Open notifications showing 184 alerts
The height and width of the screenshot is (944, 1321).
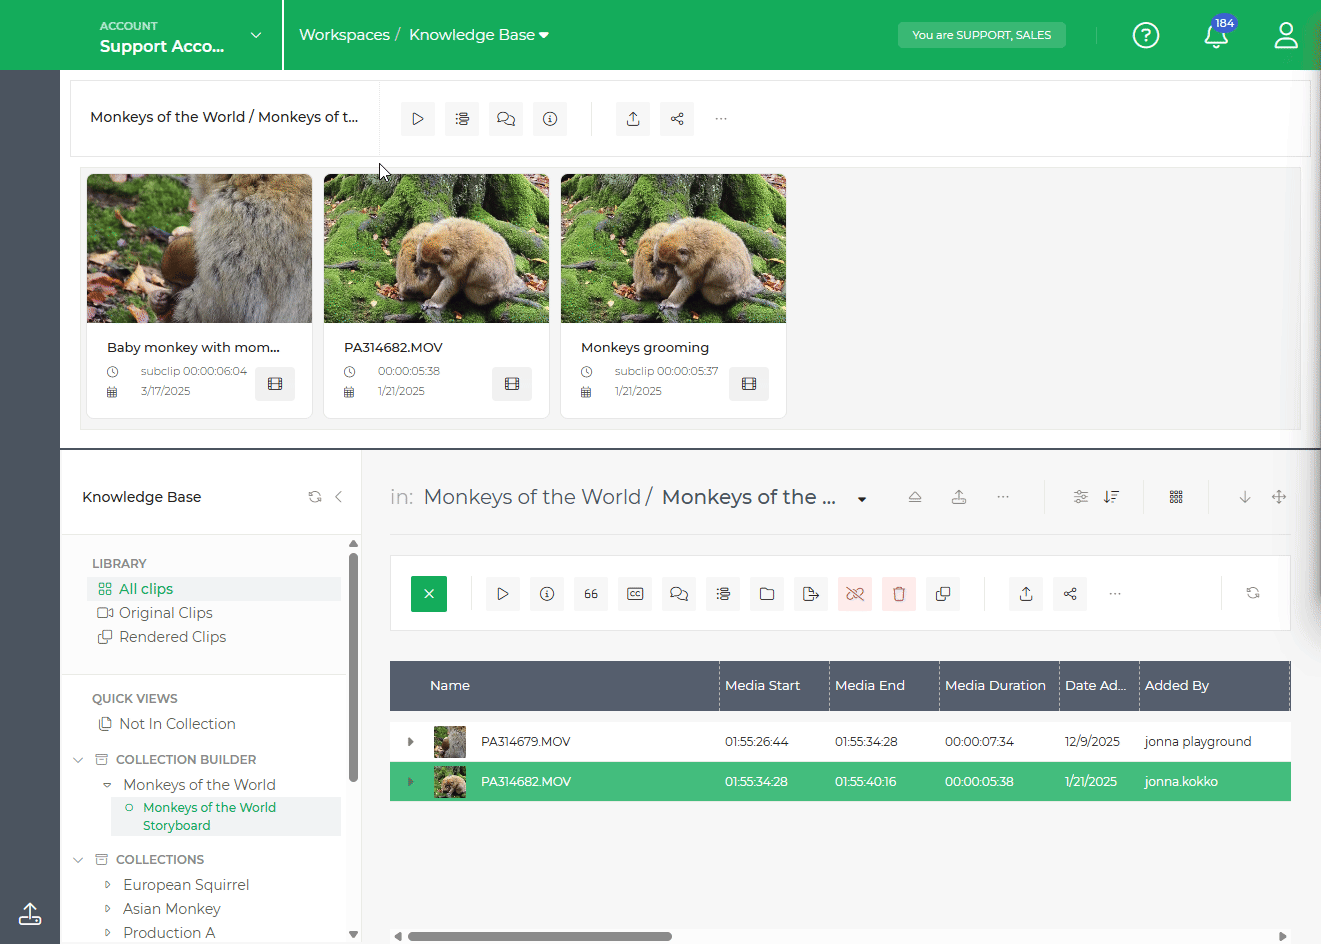(1216, 35)
